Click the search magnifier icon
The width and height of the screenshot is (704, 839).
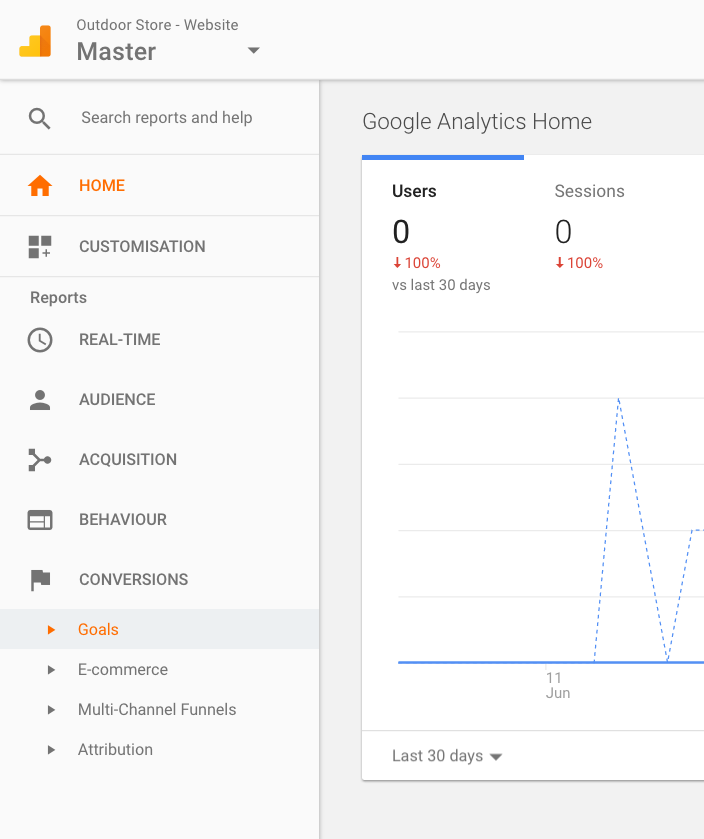click(x=39, y=117)
